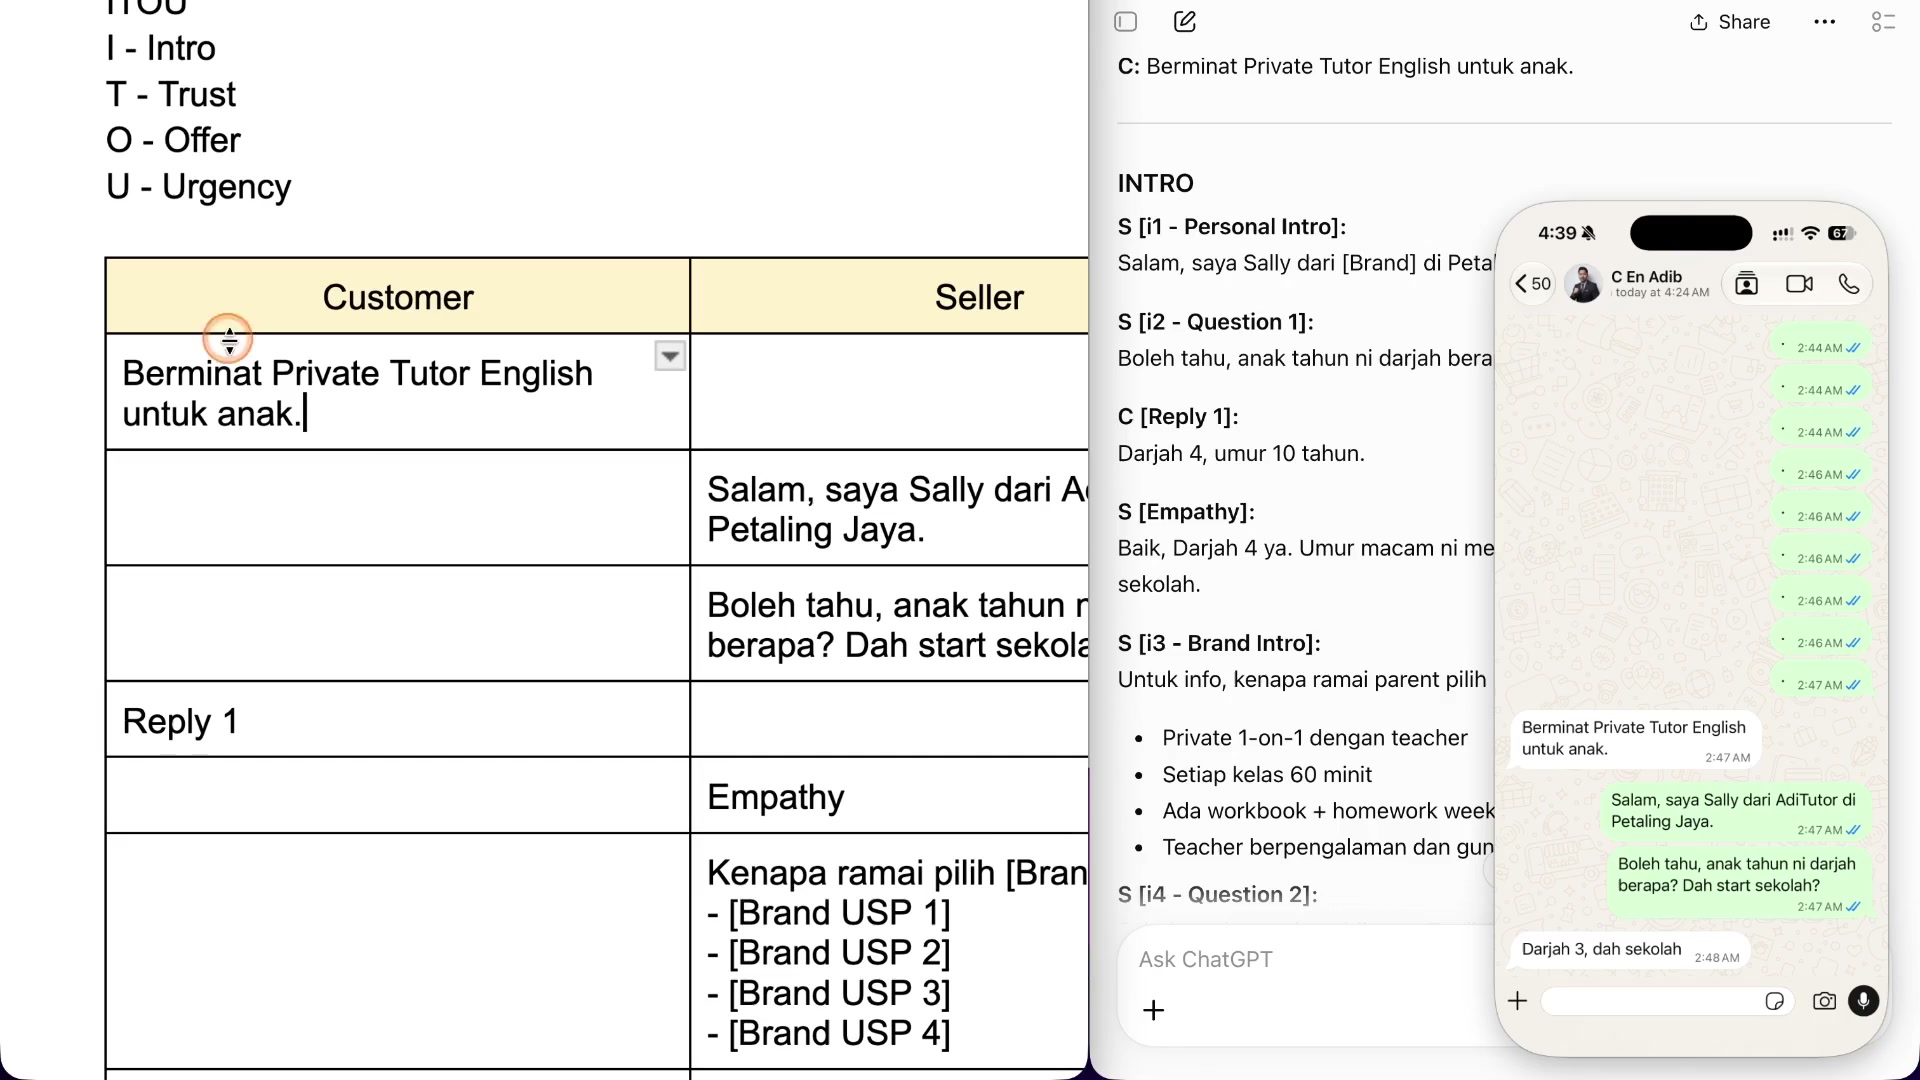
Task: Open C En Adib contact profile picture
Action: (1584, 284)
